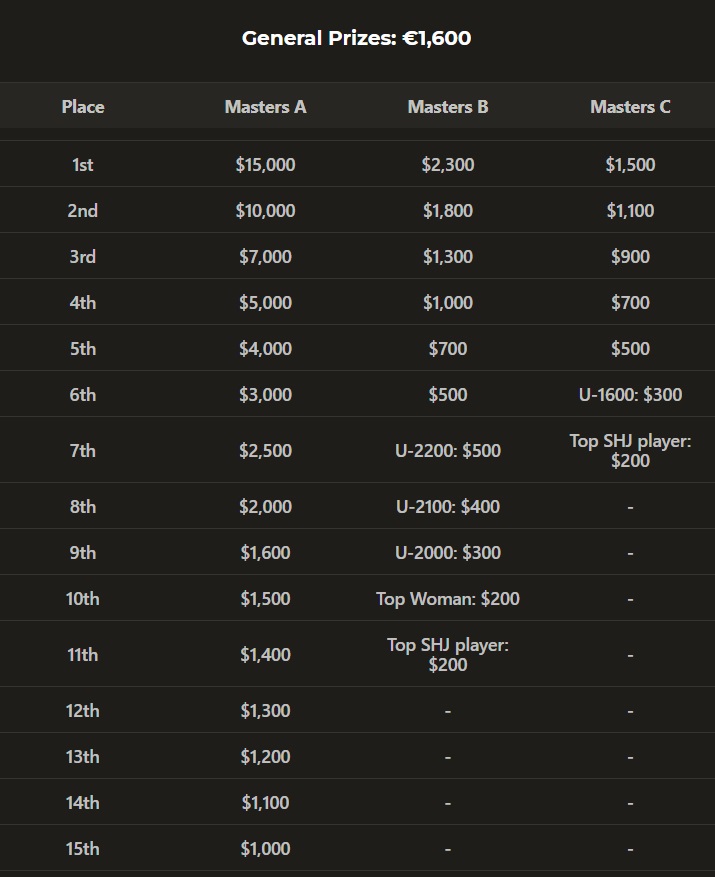Click the Masters B column header
Screen dimensions: 715x877
tap(448, 107)
